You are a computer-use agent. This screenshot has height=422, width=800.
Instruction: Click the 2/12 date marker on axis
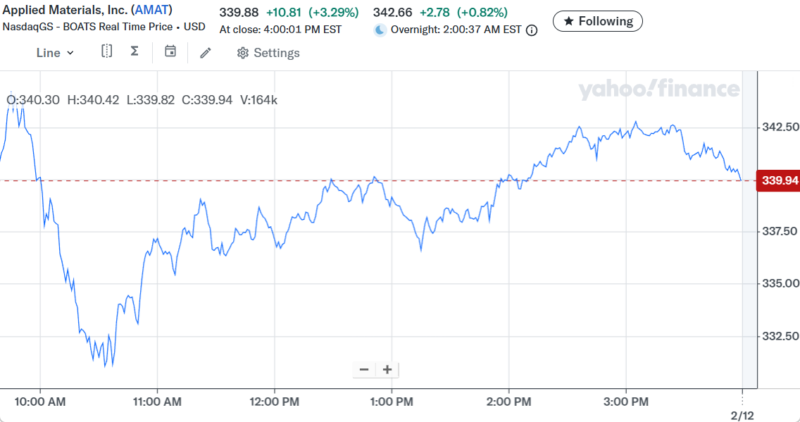click(x=742, y=413)
